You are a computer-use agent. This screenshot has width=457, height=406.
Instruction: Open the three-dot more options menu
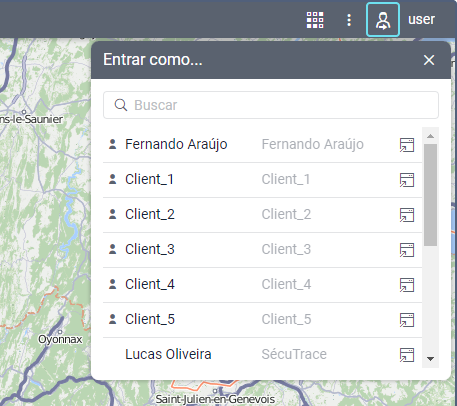349,20
